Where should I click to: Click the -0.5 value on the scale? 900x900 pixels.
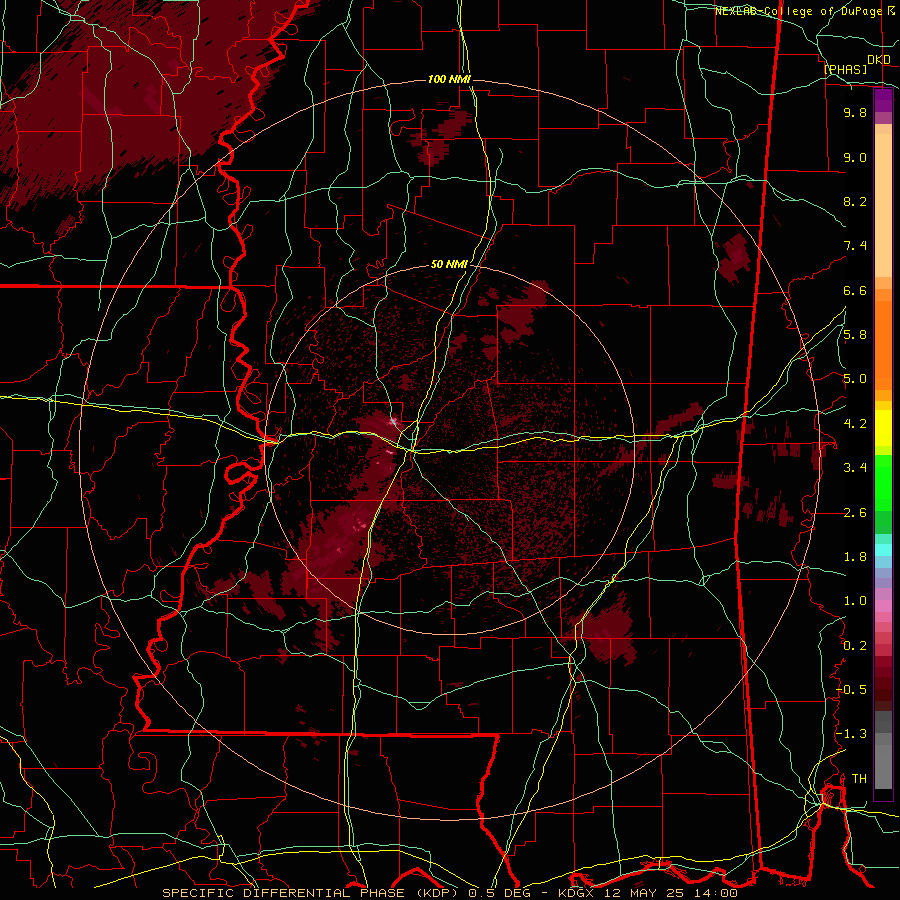click(x=851, y=690)
